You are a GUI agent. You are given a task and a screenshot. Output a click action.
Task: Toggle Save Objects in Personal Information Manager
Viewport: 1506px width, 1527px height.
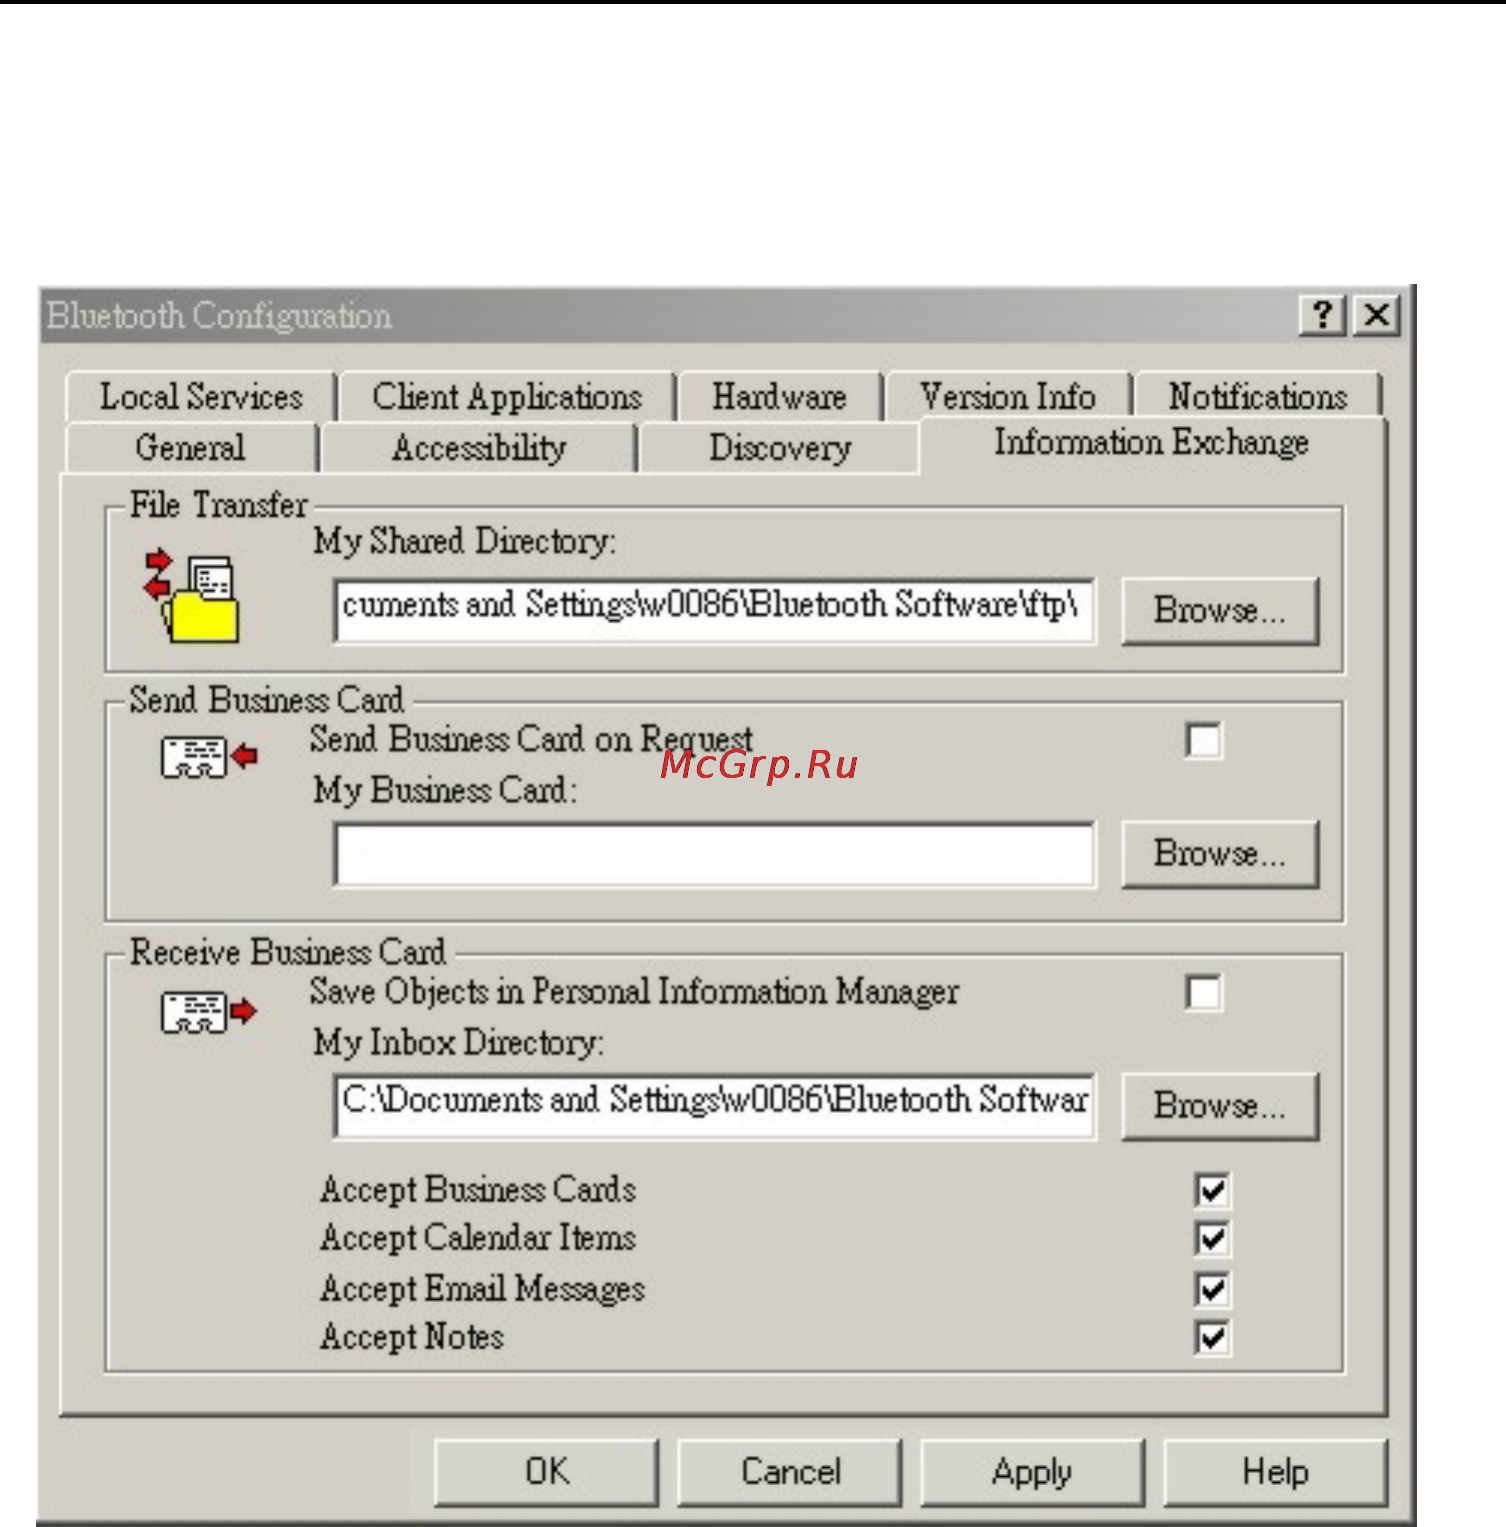pyautogui.click(x=1203, y=993)
